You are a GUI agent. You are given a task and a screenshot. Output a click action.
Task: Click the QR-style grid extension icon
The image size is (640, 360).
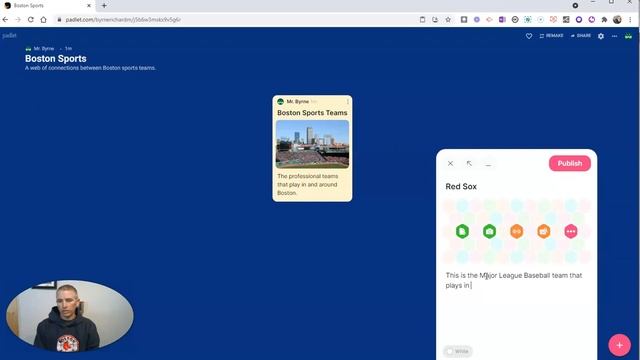point(566,19)
